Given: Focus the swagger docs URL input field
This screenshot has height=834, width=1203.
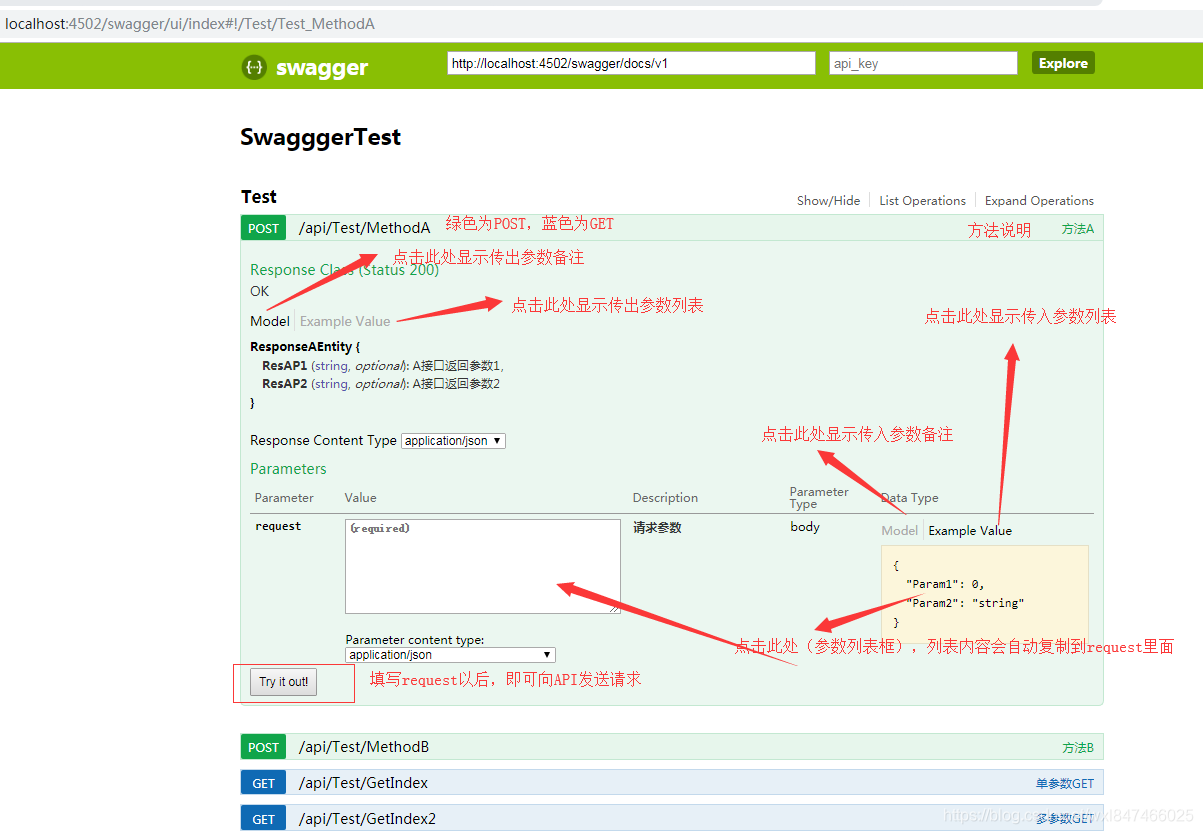Looking at the screenshot, I should pos(631,63).
